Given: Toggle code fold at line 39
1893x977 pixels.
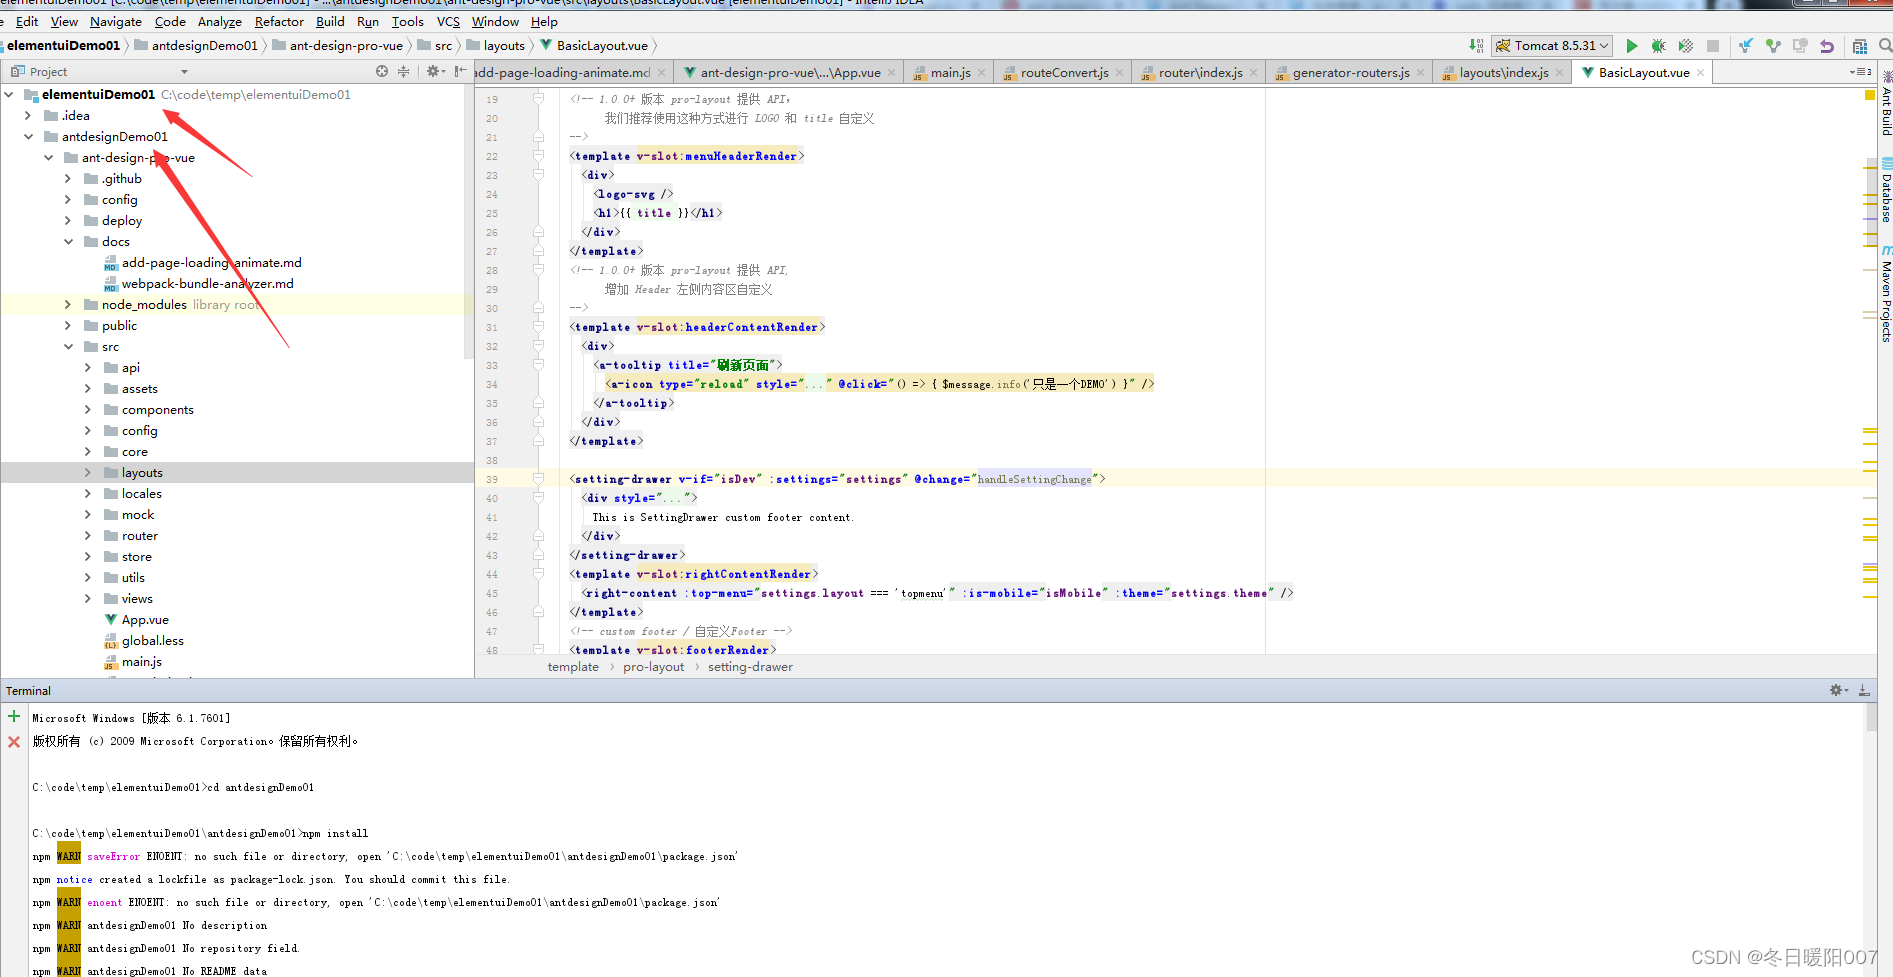Looking at the screenshot, I should tap(538, 479).
